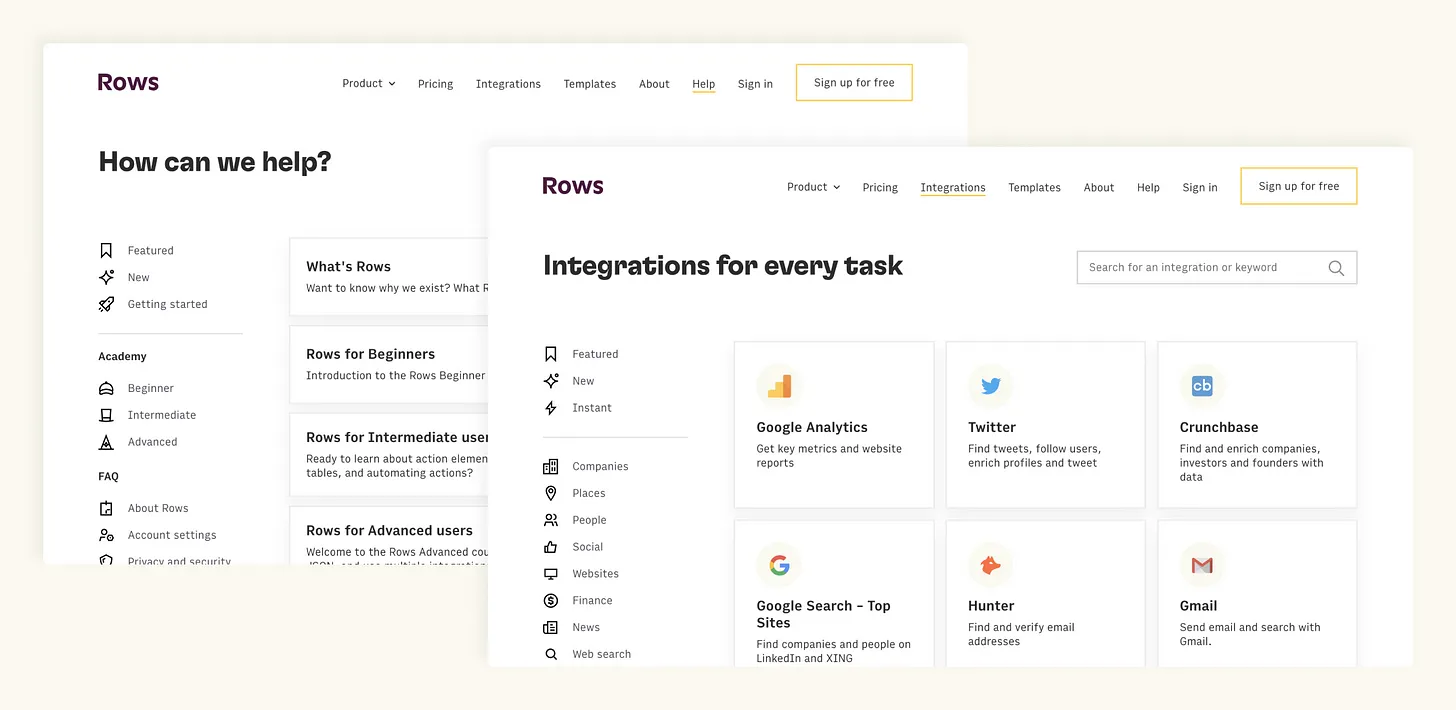Click the Companies building icon
This screenshot has width=1456, height=710.
click(x=551, y=466)
